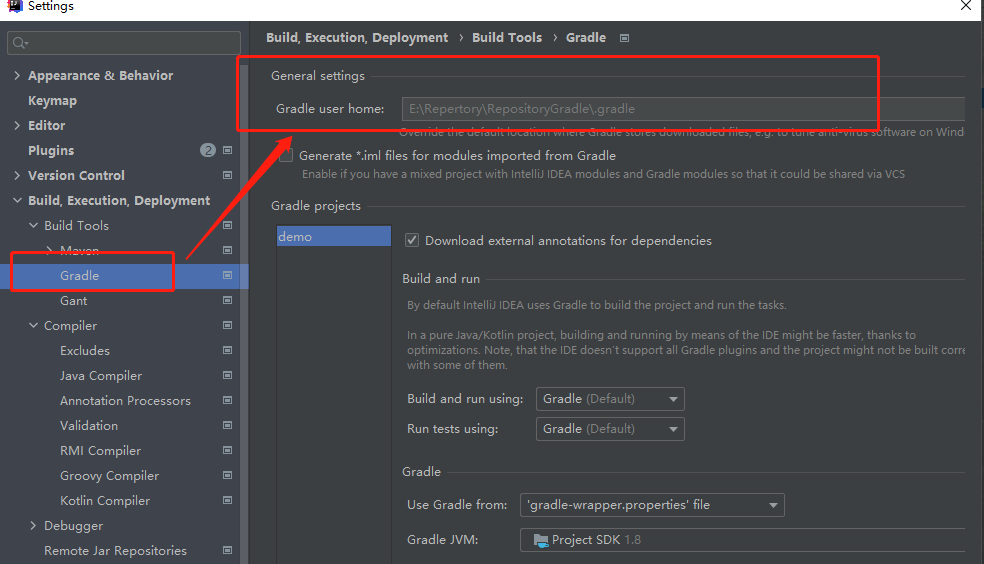This screenshot has width=984, height=564.
Task: Click project-level icon next to Compiler
Action: (227, 325)
